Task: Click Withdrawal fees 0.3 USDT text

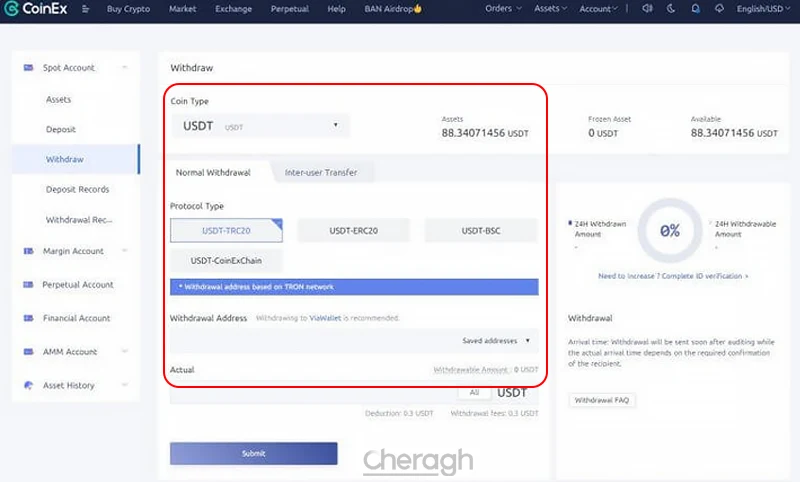Action: [x=494, y=413]
